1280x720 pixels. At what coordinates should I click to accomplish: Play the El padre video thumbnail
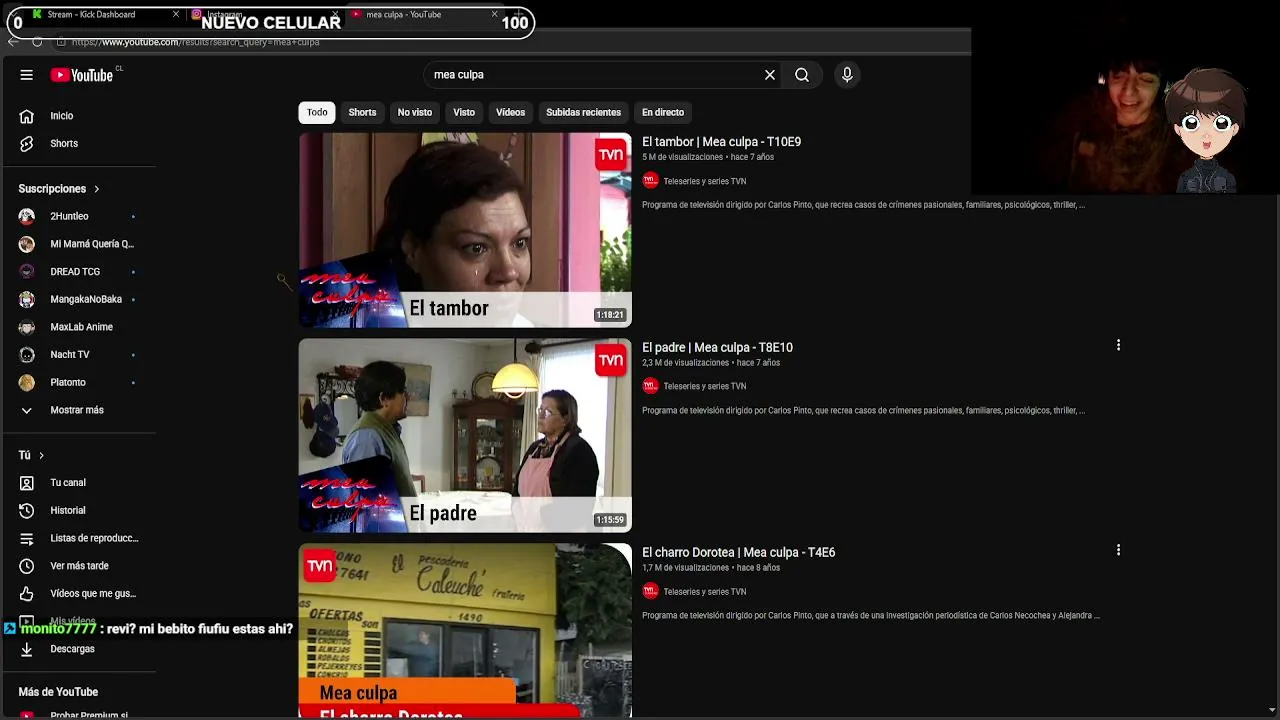click(465, 435)
